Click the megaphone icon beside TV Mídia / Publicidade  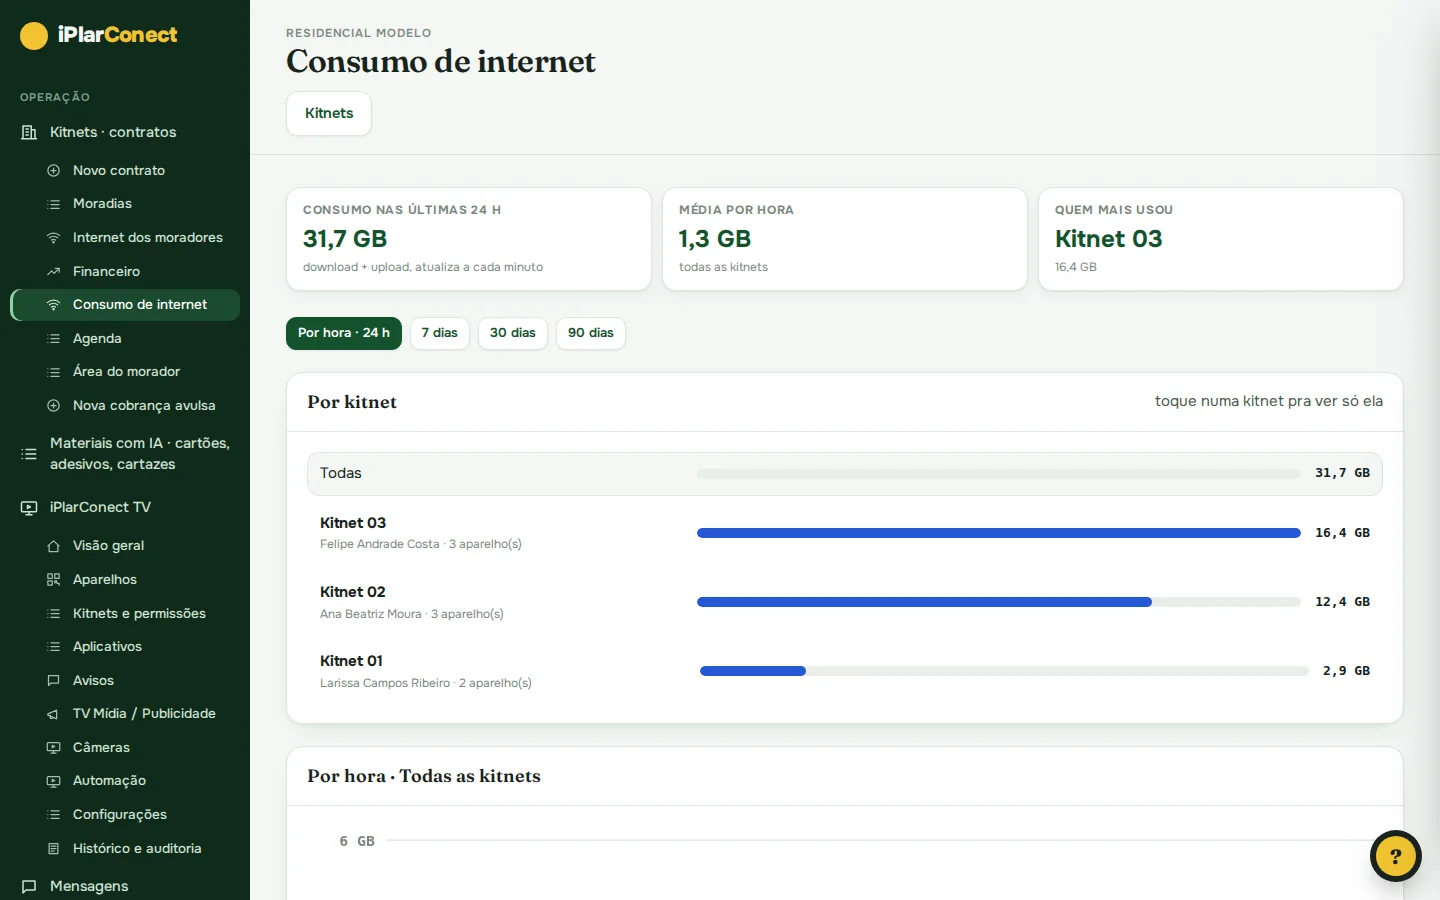pos(54,714)
